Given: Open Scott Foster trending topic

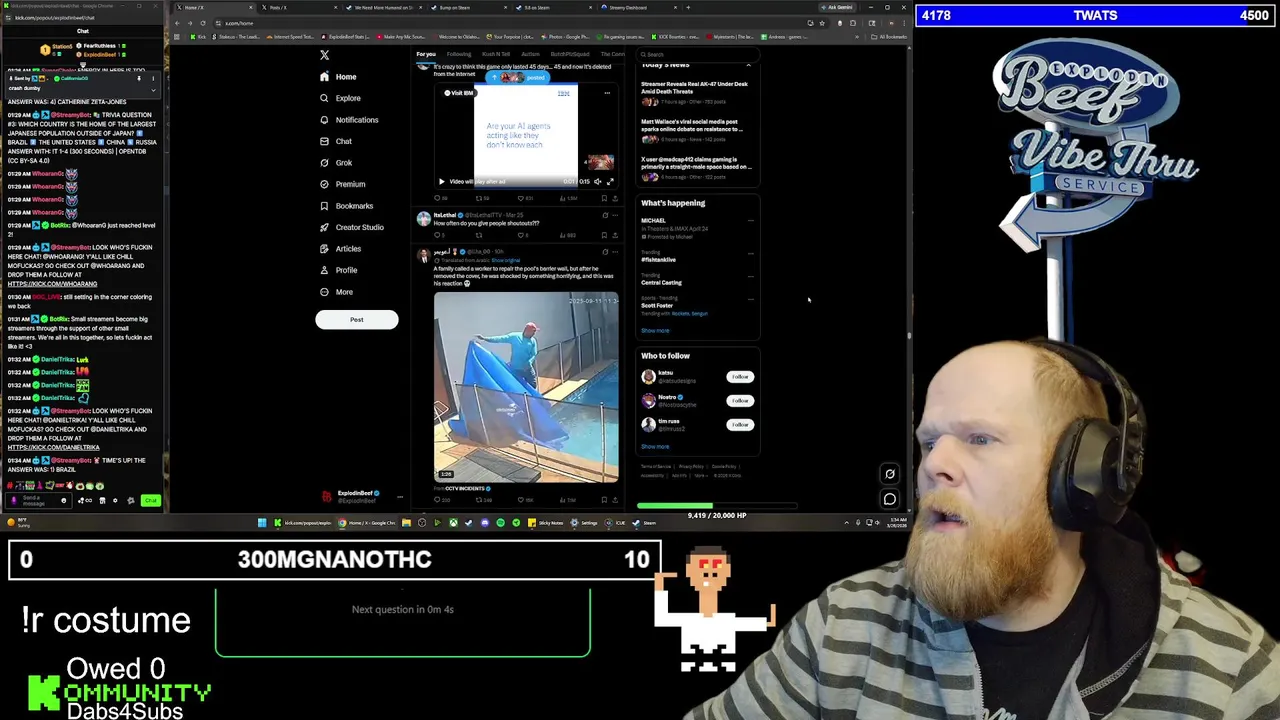Looking at the screenshot, I should (x=657, y=306).
